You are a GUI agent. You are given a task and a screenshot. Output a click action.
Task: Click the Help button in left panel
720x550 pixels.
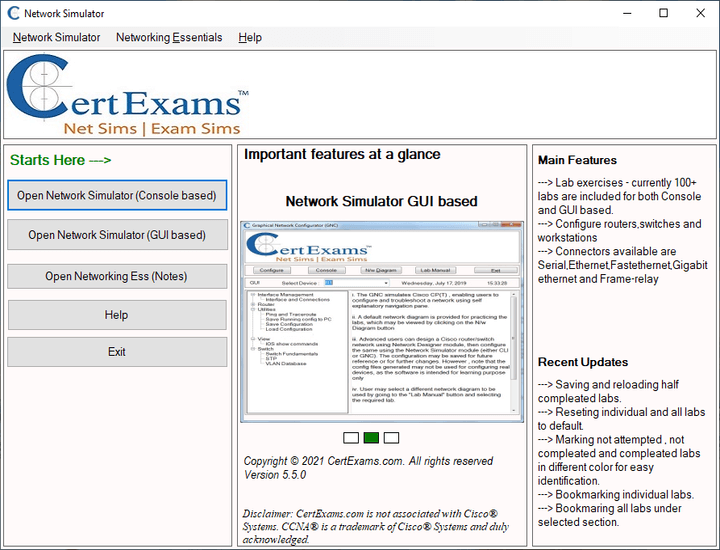[117, 315]
